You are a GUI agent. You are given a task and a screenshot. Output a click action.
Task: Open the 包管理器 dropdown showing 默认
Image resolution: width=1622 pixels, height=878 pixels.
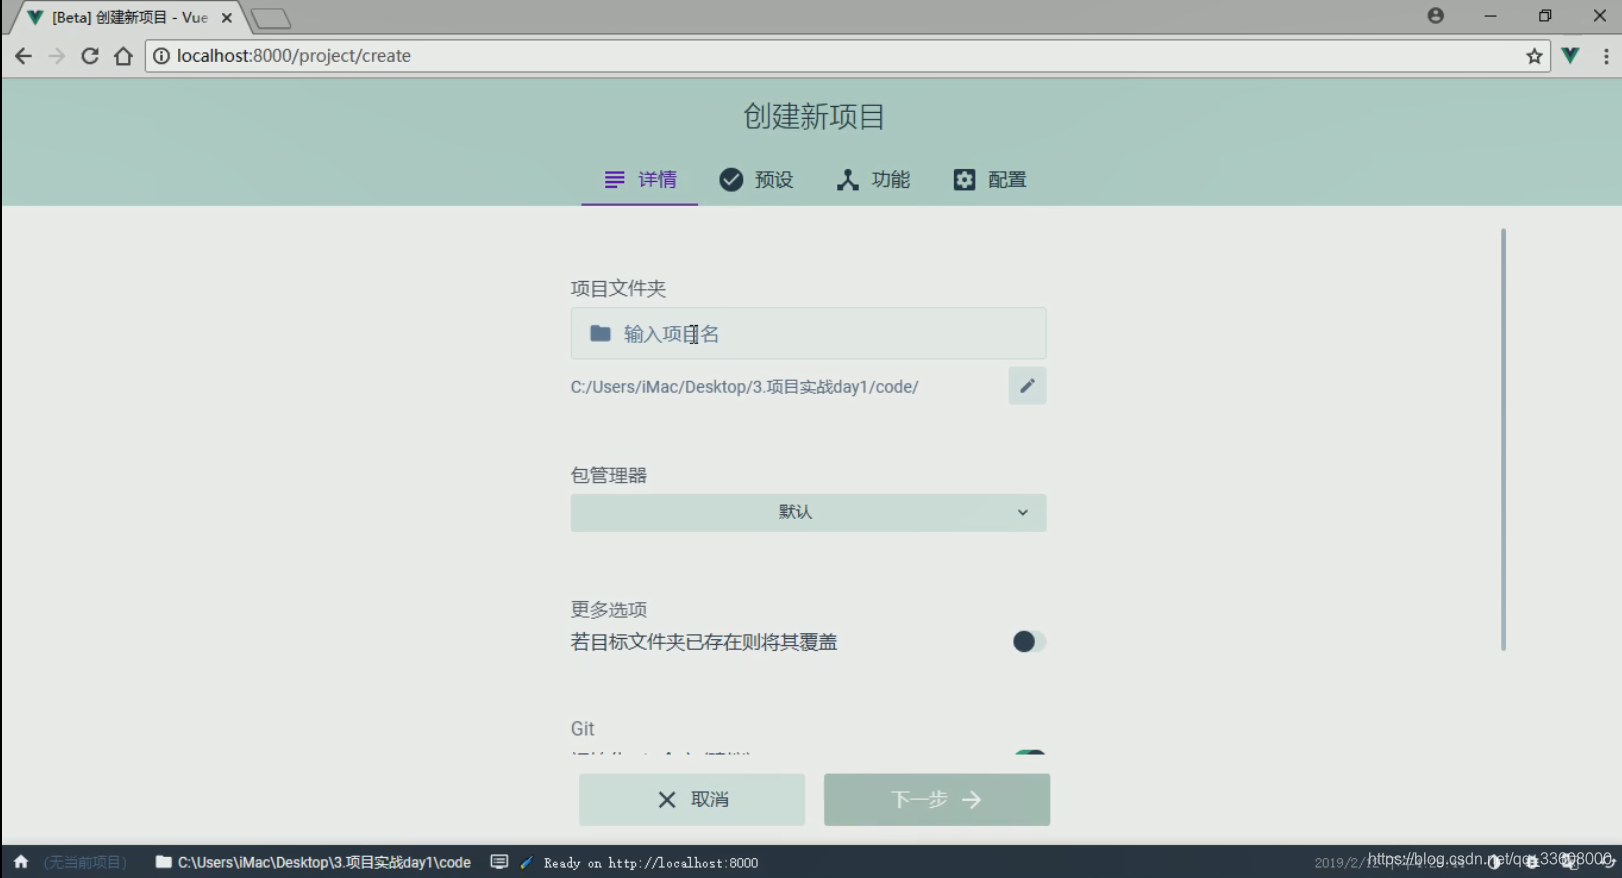[x=808, y=512]
